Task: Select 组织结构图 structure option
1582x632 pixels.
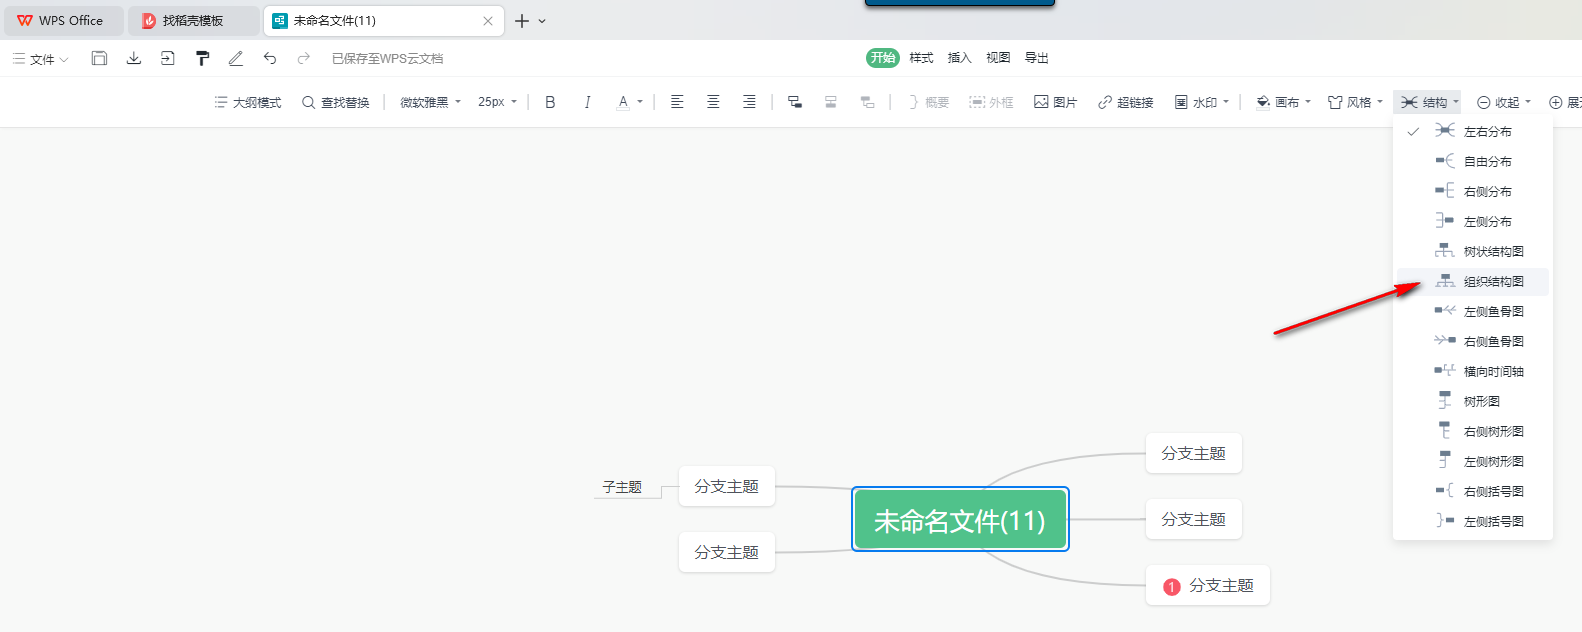Action: [x=1473, y=281]
